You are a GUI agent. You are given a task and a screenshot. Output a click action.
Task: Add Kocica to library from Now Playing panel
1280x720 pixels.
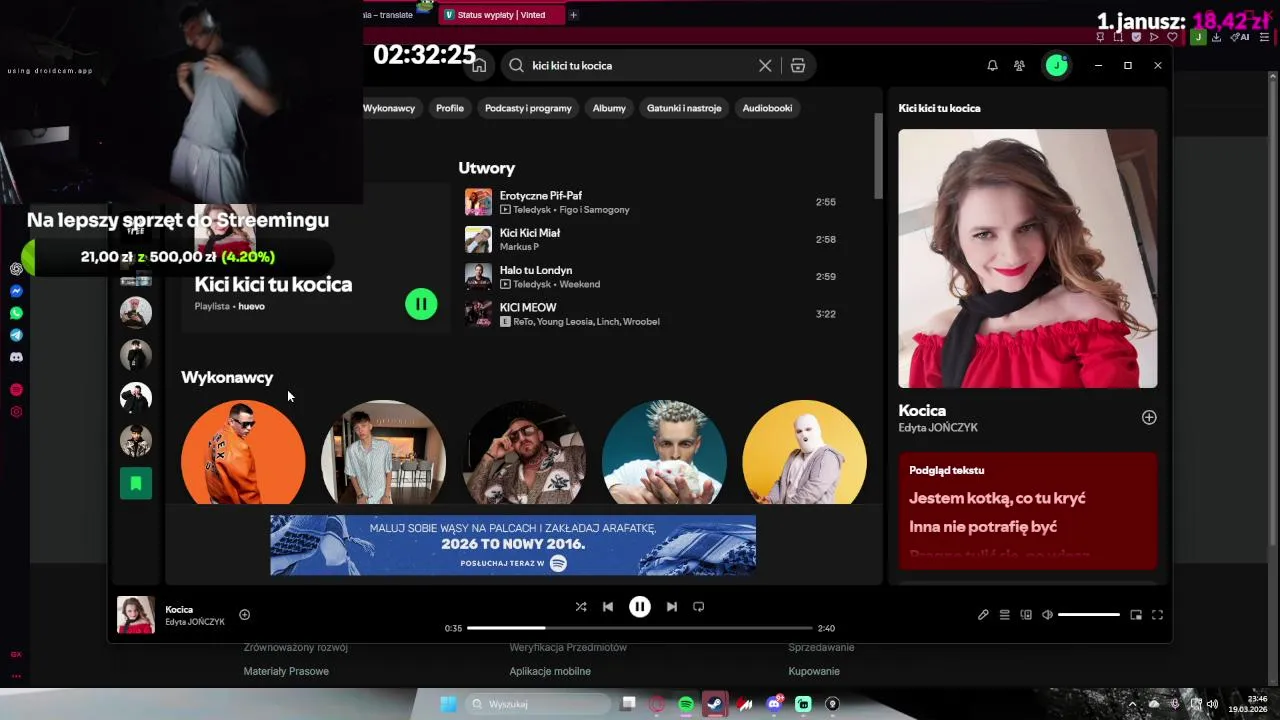click(x=1149, y=417)
